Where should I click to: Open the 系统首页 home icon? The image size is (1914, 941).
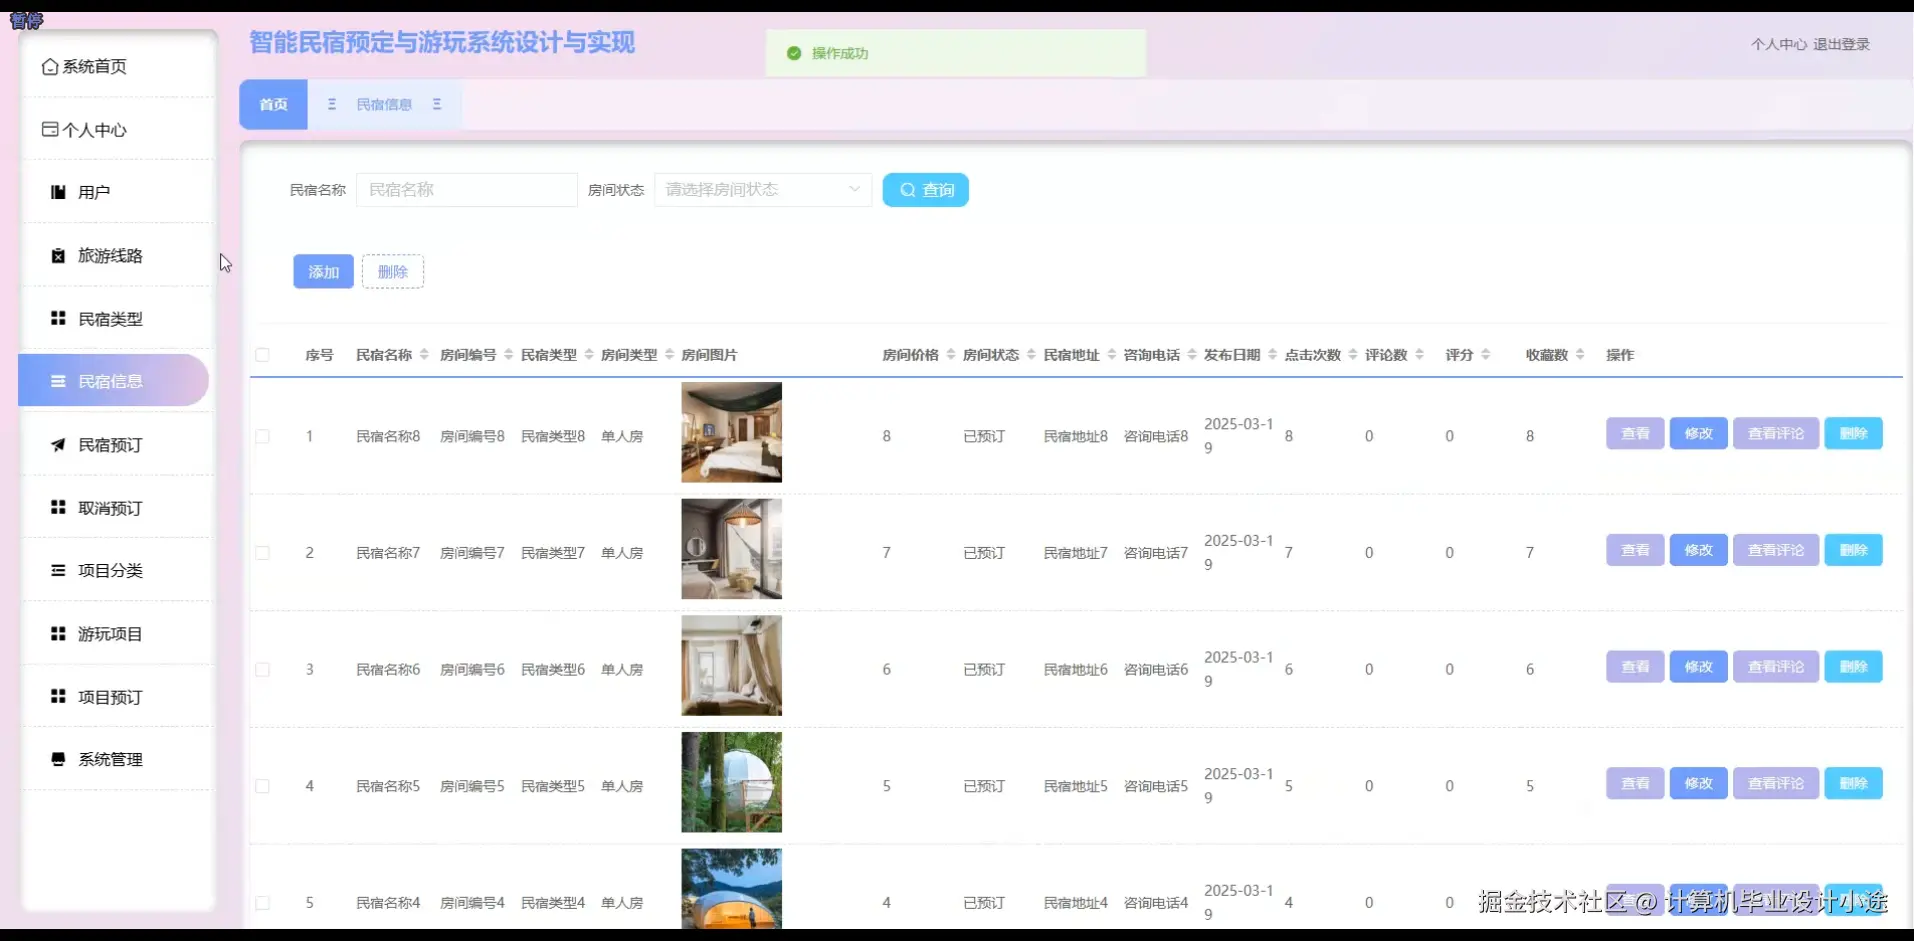(50, 67)
